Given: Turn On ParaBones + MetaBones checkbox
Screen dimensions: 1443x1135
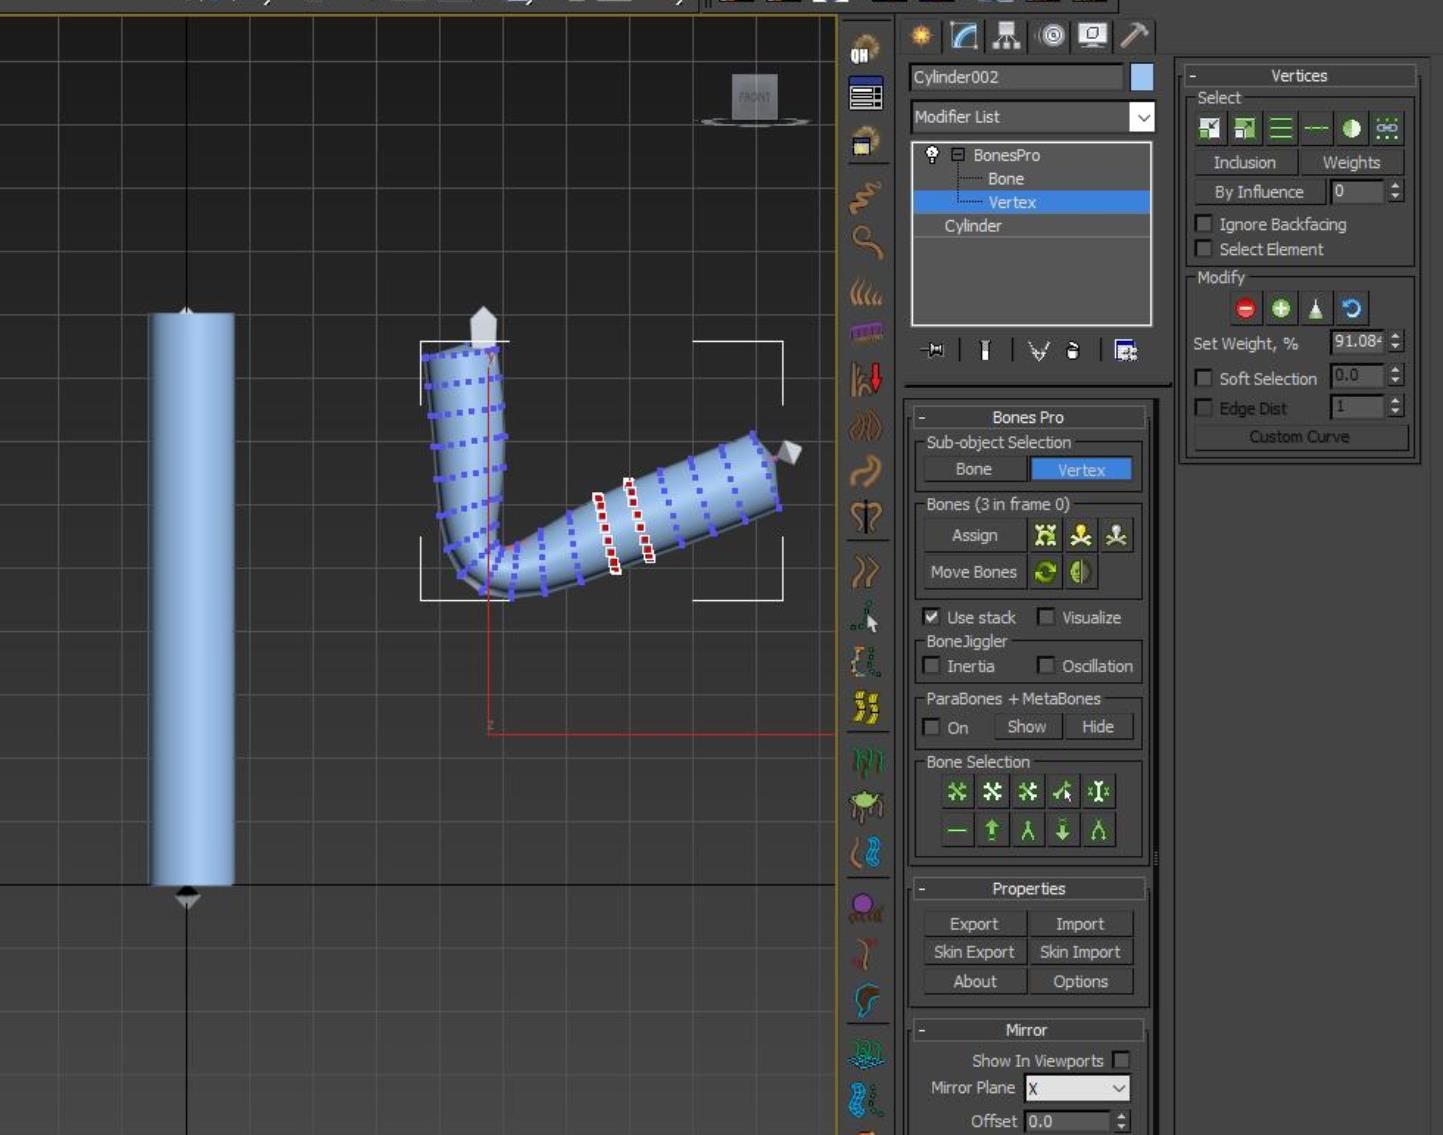Looking at the screenshot, I should [932, 727].
